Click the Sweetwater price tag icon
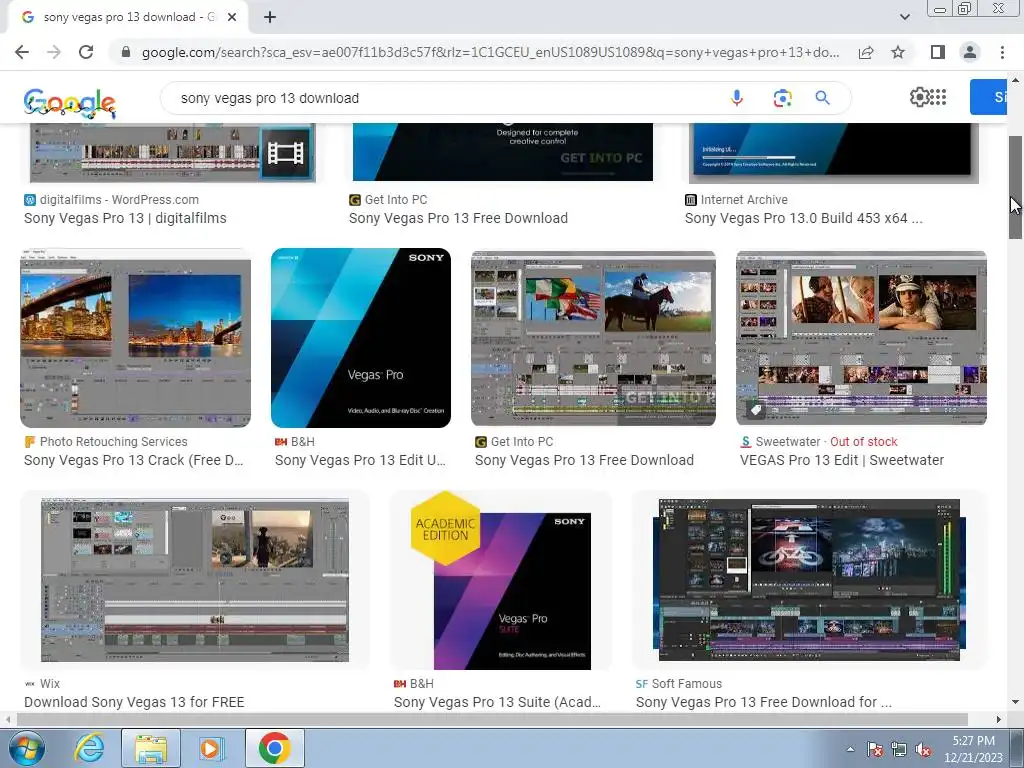The width and height of the screenshot is (1024, 768). [x=756, y=410]
